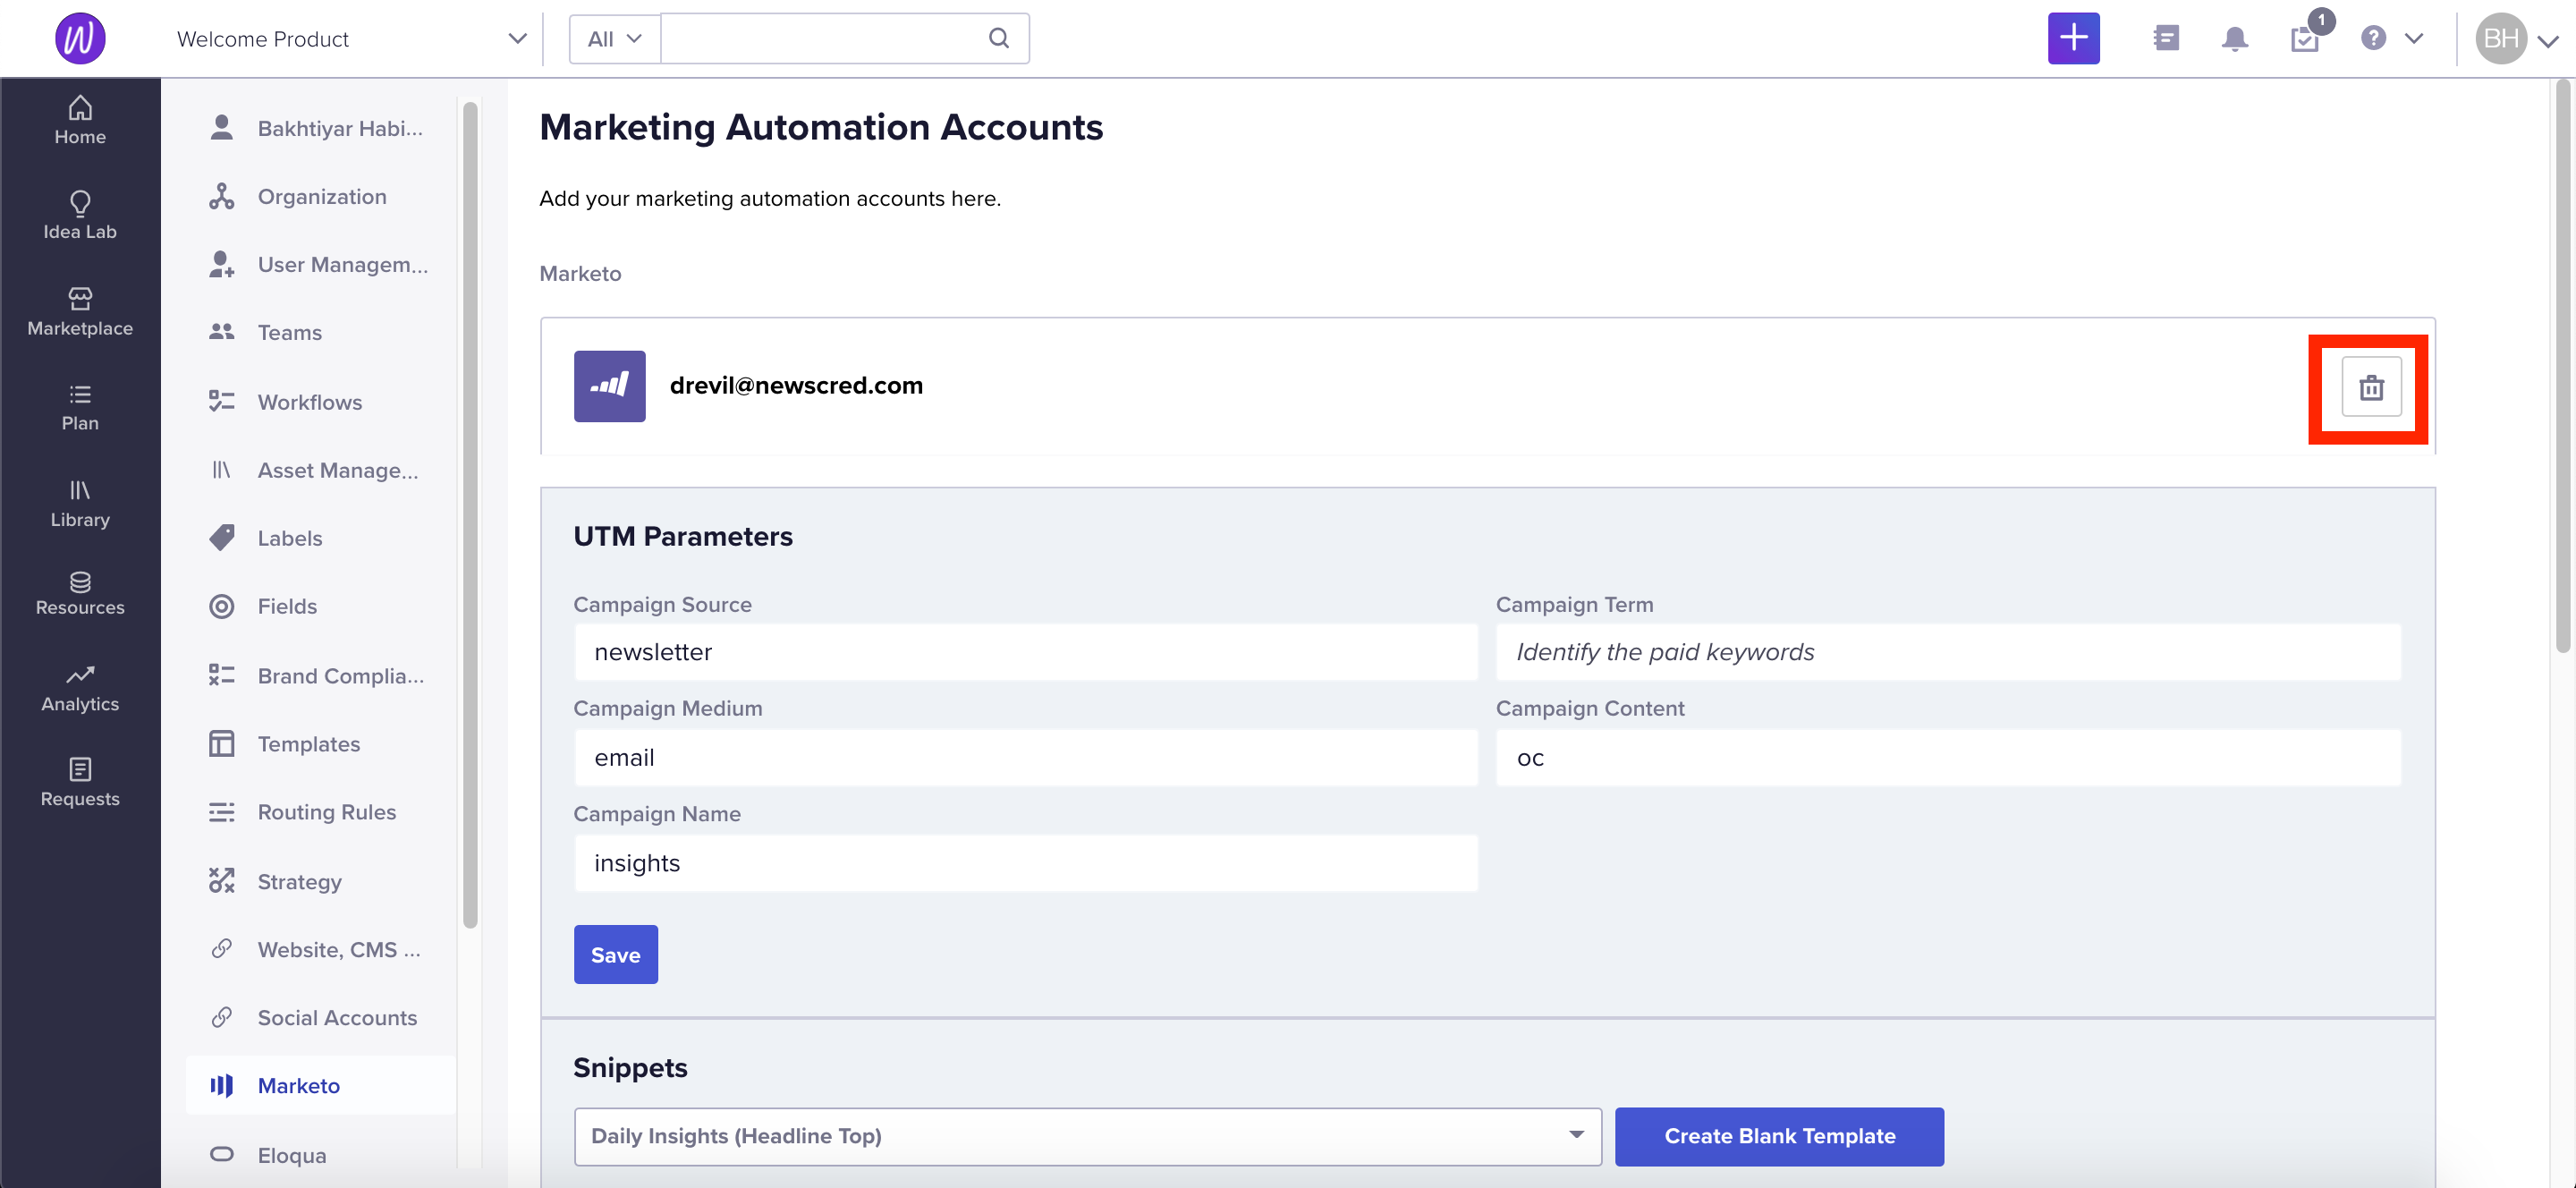Image resolution: width=2576 pixels, height=1188 pixels.
Task: Select Routing Rules in settings menu
Action: [x=320, y=812]
